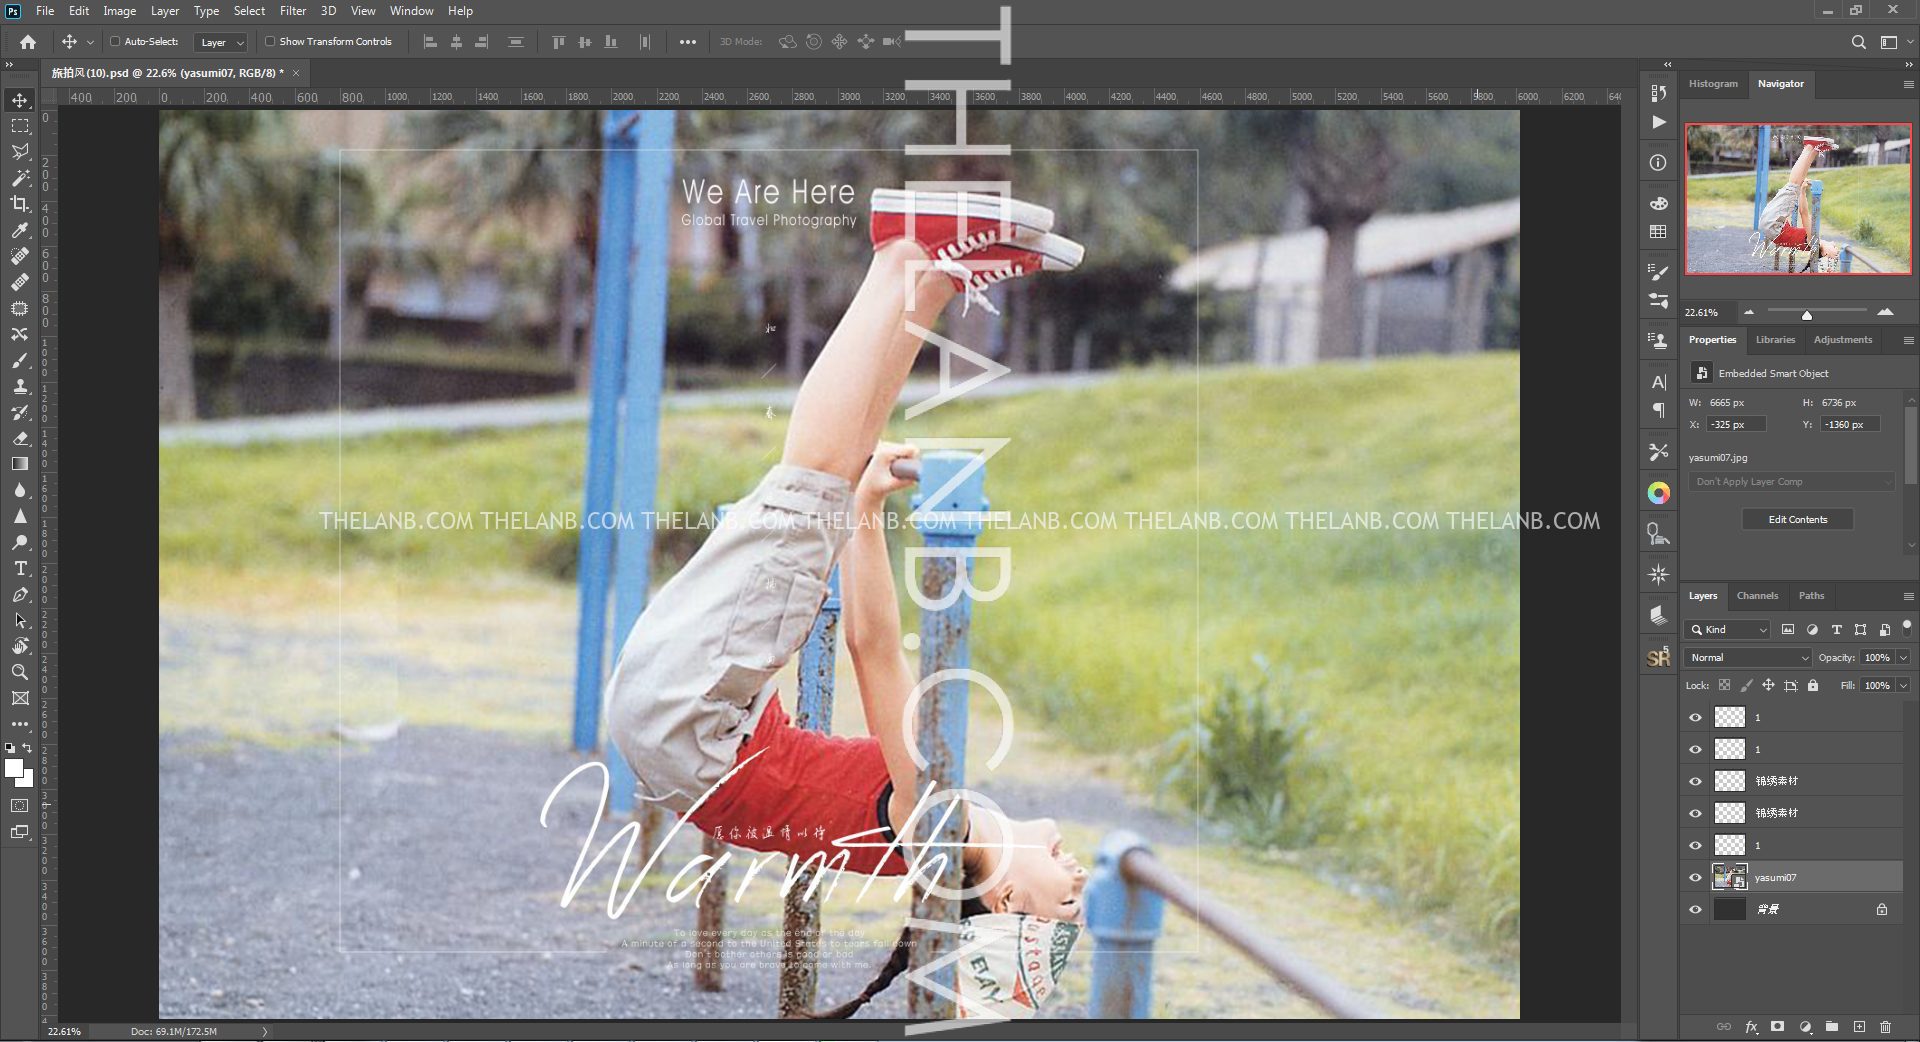Select the Eraser tool
Screen dimensions: 1920x1042
click(20, 438)
